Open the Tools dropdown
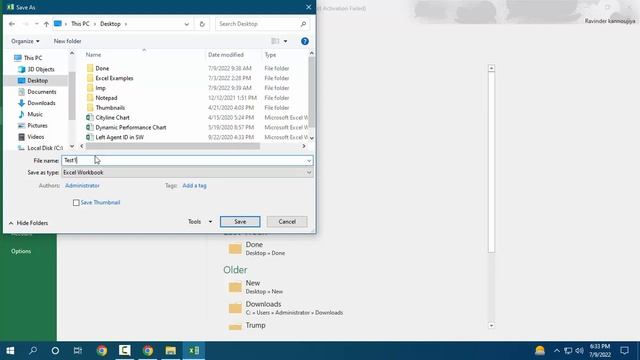Viewport: 640px width, 360px height. click(x=200, y=222)
